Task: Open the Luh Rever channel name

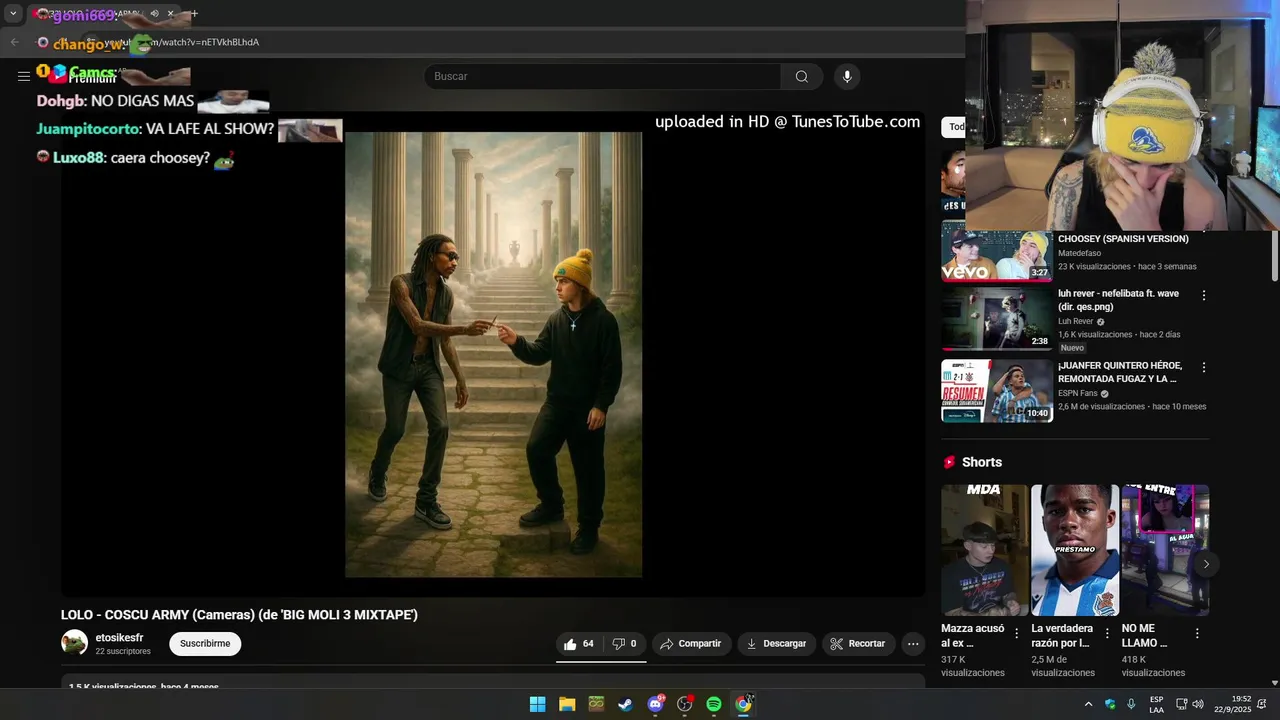Action: tap(1075, 322)
